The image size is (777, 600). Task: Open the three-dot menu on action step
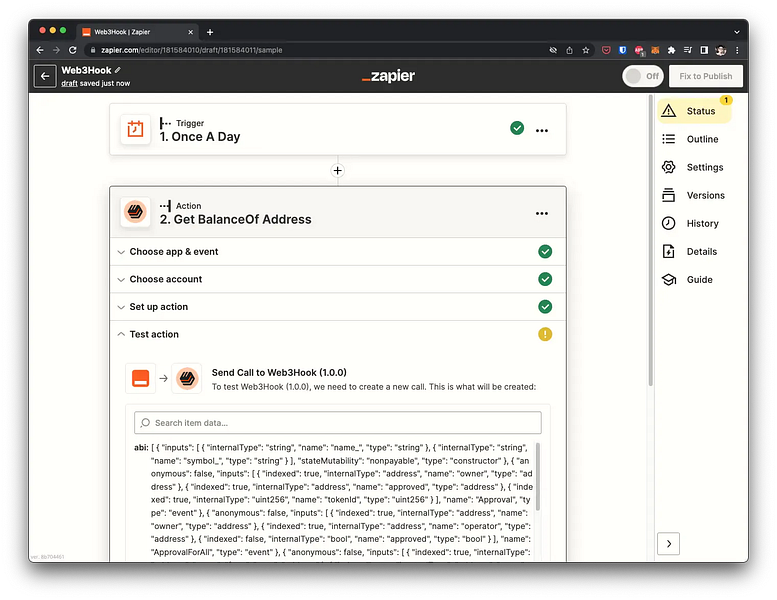pos(542,214)
